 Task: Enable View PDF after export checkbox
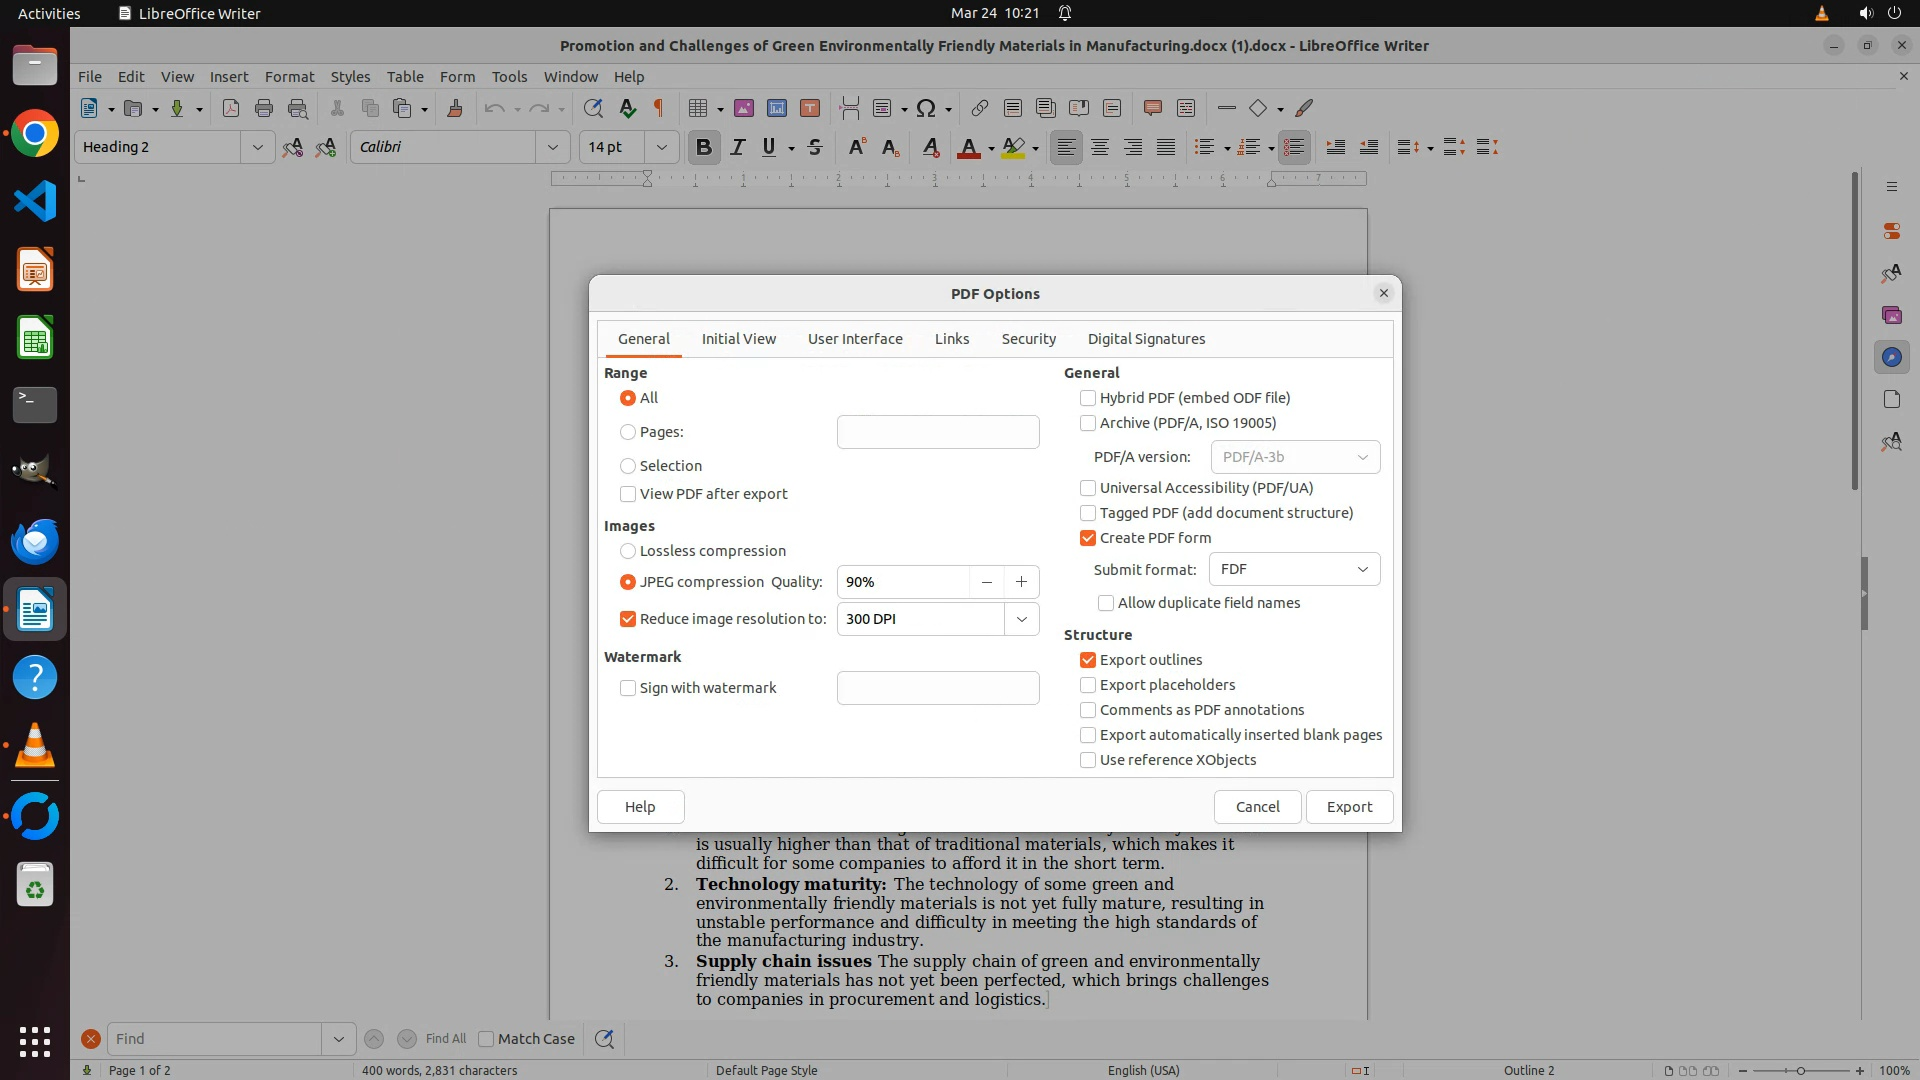(628, 494)
